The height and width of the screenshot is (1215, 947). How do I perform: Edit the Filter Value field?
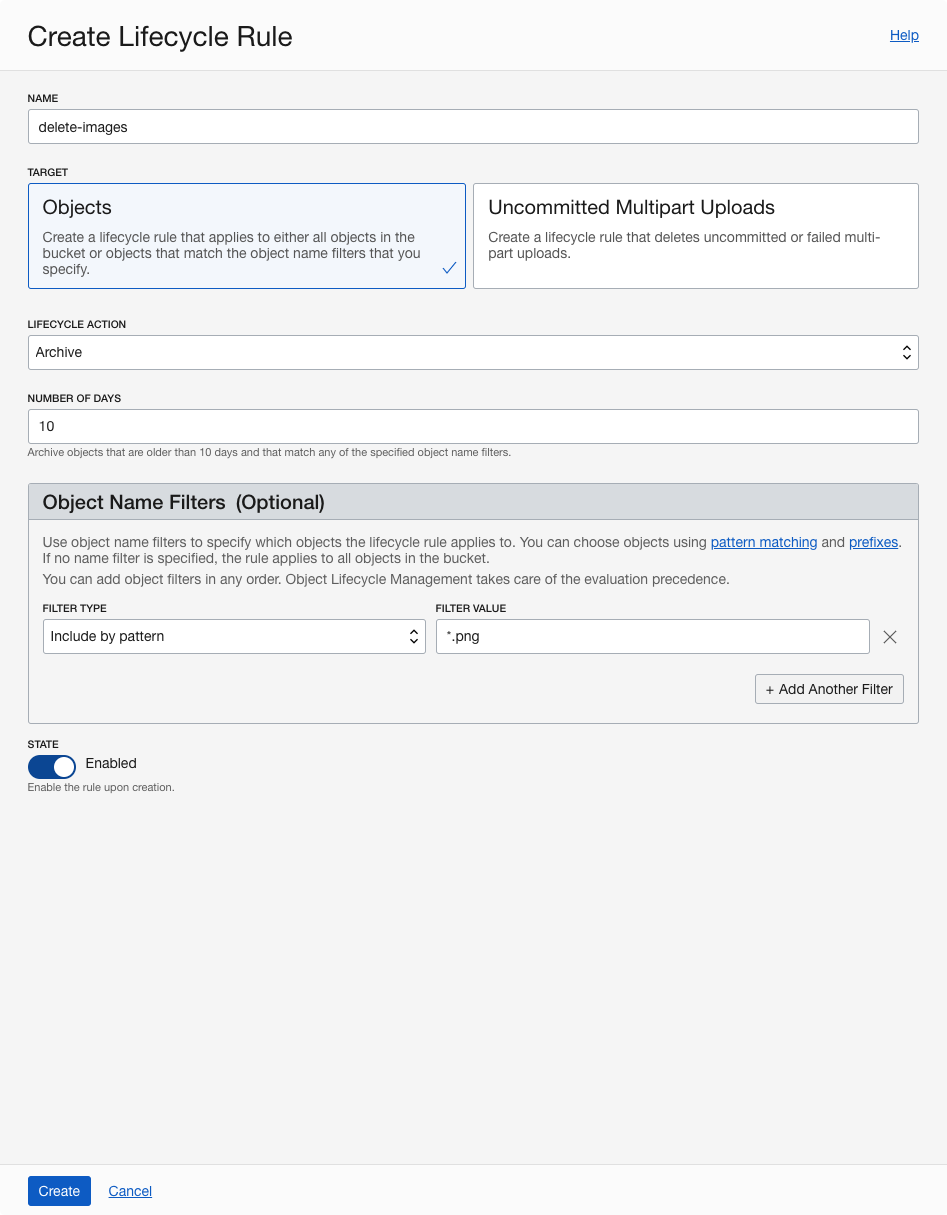652,637
